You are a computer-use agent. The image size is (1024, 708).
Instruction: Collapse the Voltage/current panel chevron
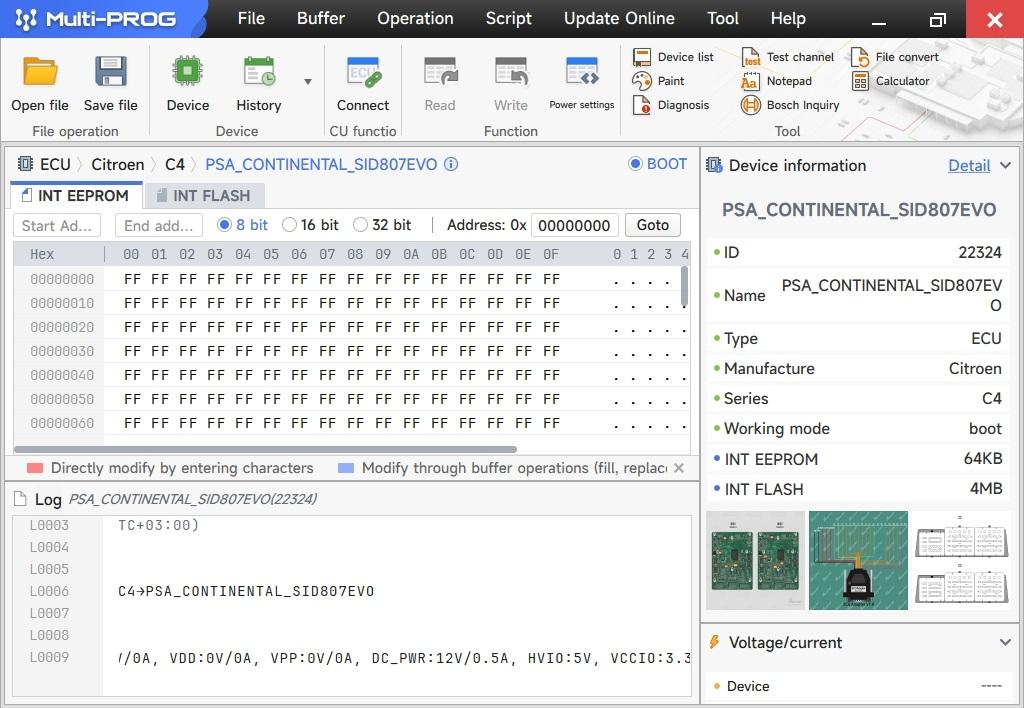click(1005, 643)
